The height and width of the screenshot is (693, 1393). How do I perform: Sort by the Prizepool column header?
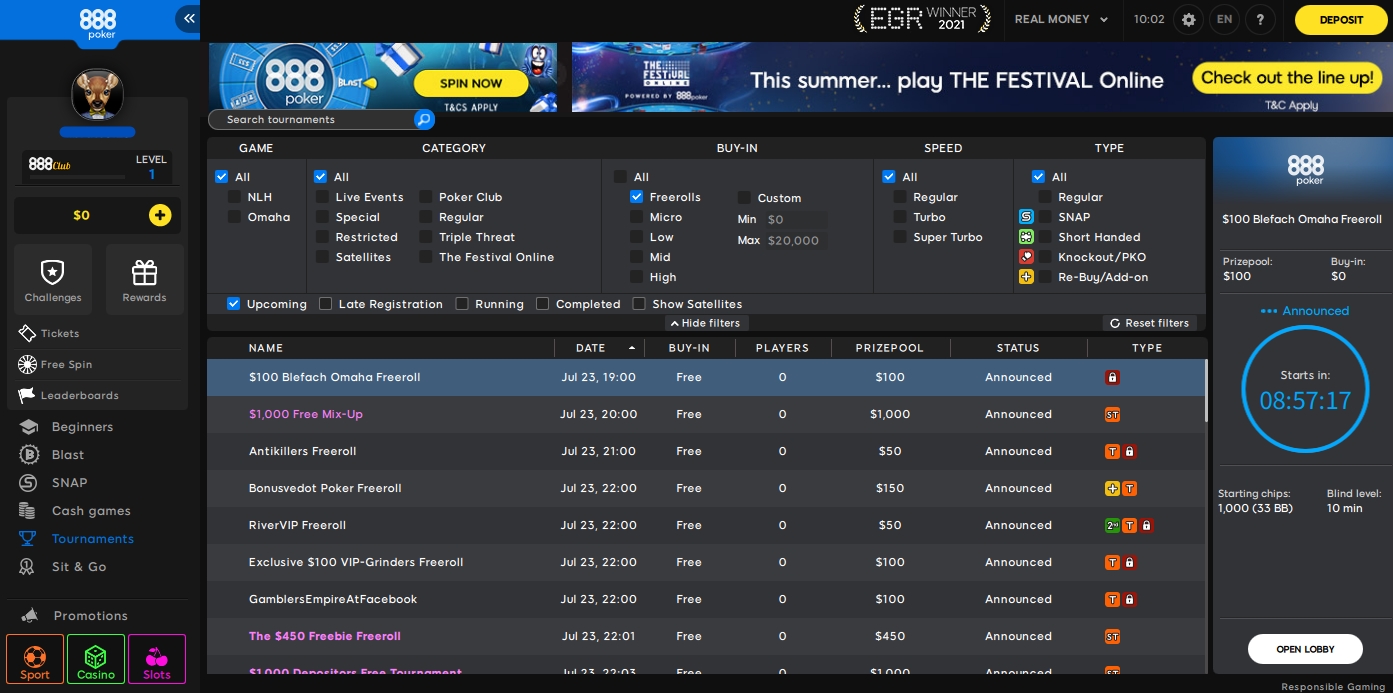(890, 348)
